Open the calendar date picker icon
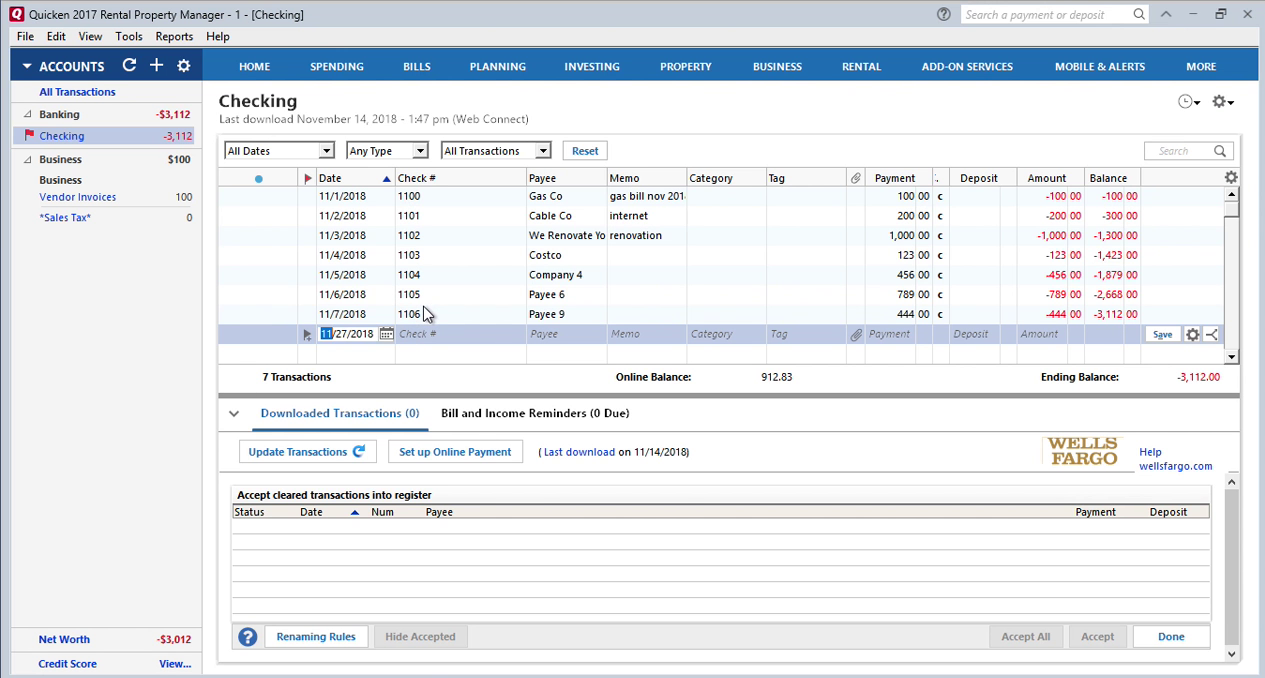The height and width of the screenshot is (678, 1265). pyautogui.click(x=386, y=334)
